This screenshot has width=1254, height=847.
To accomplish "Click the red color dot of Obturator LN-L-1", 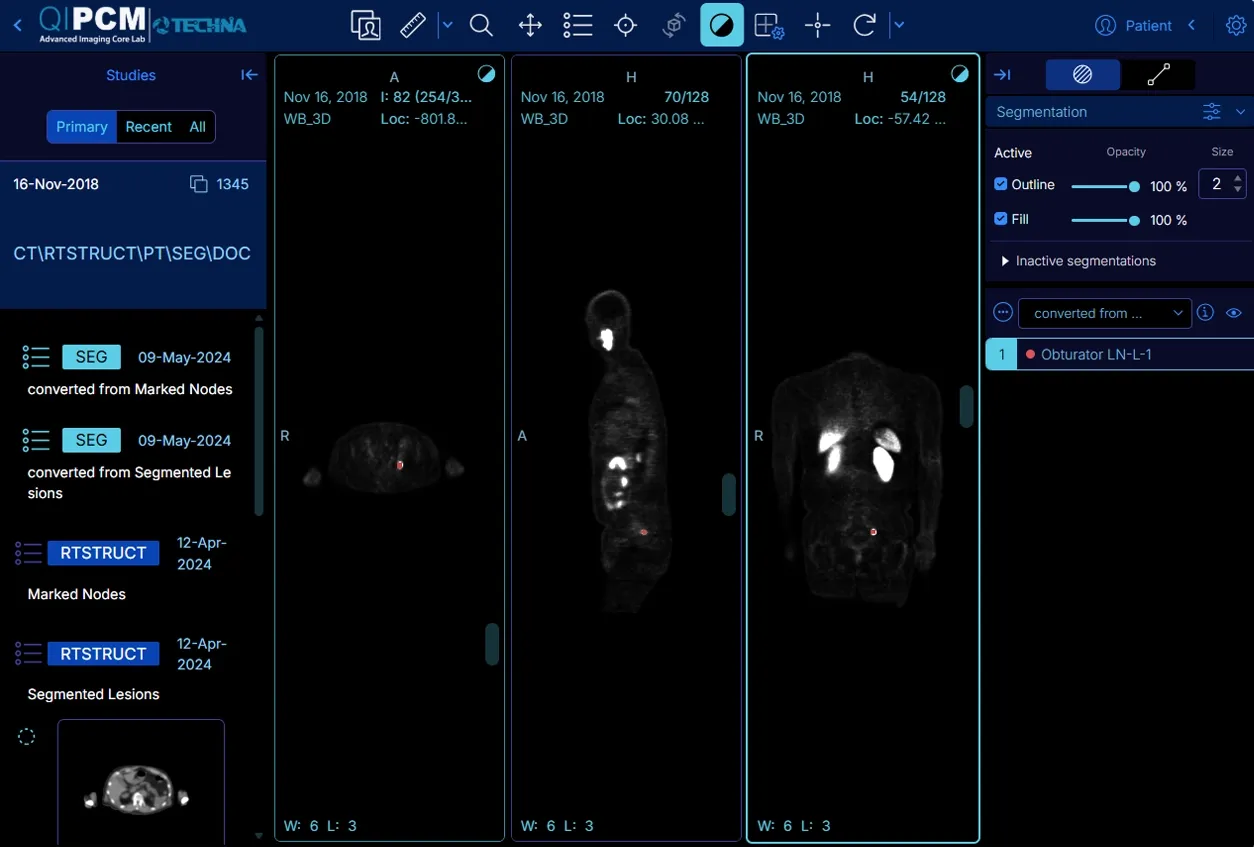I will click(1030, 355).
